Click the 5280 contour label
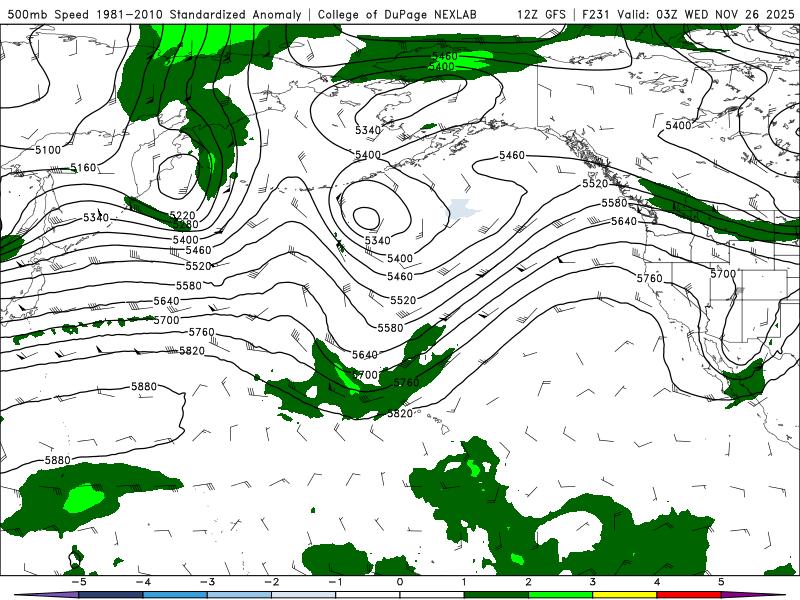This screenshot has width=800, height=600. pos(185,224)
